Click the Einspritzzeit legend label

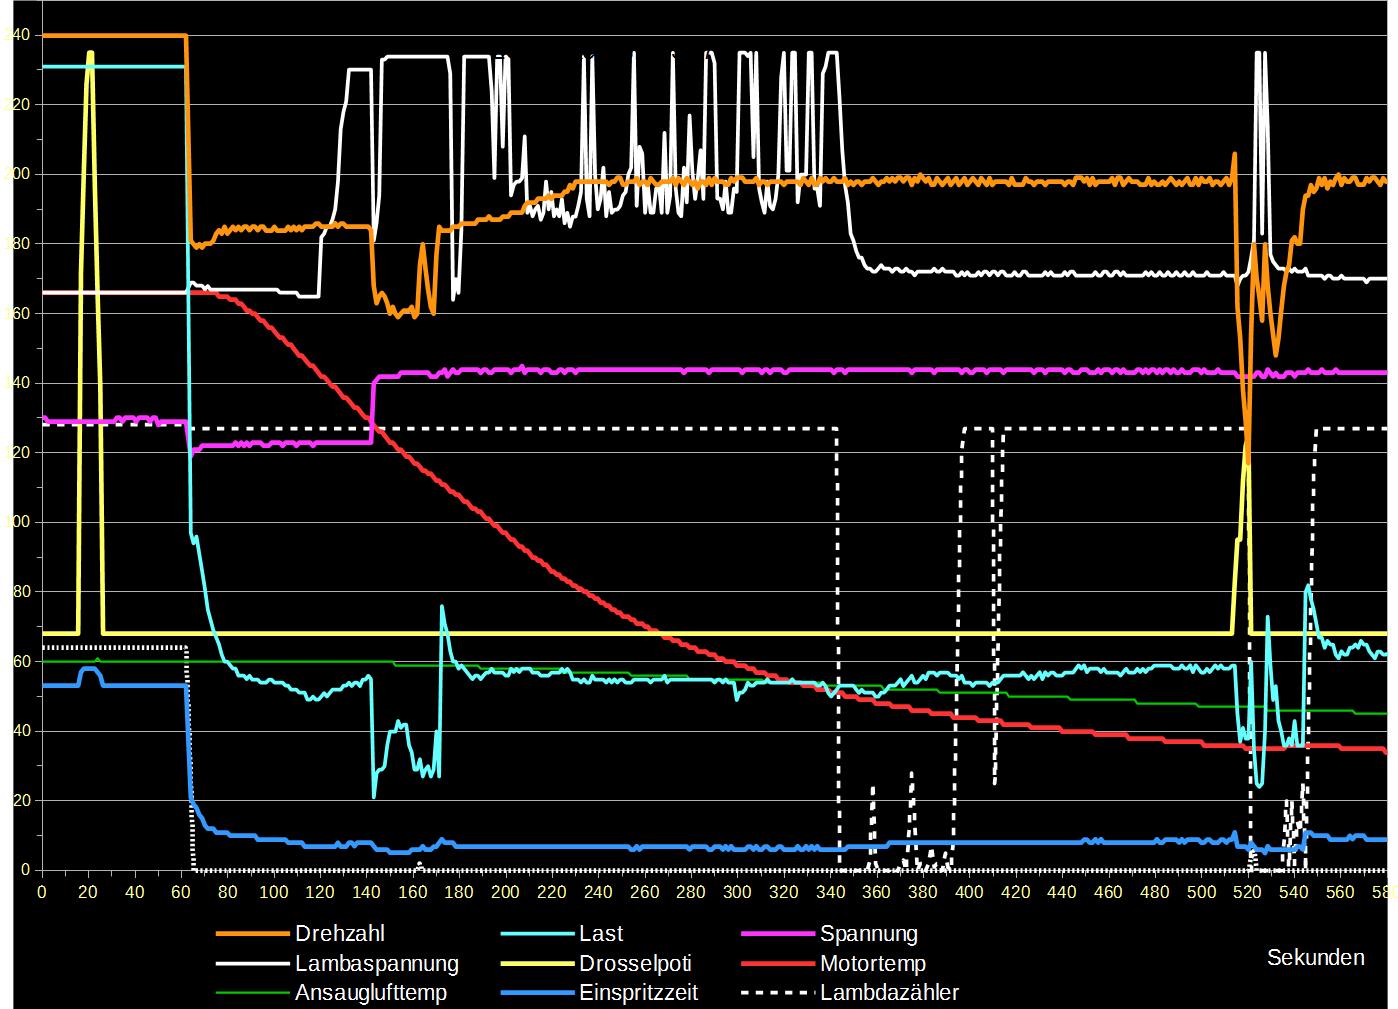click(x=638, y=993)
